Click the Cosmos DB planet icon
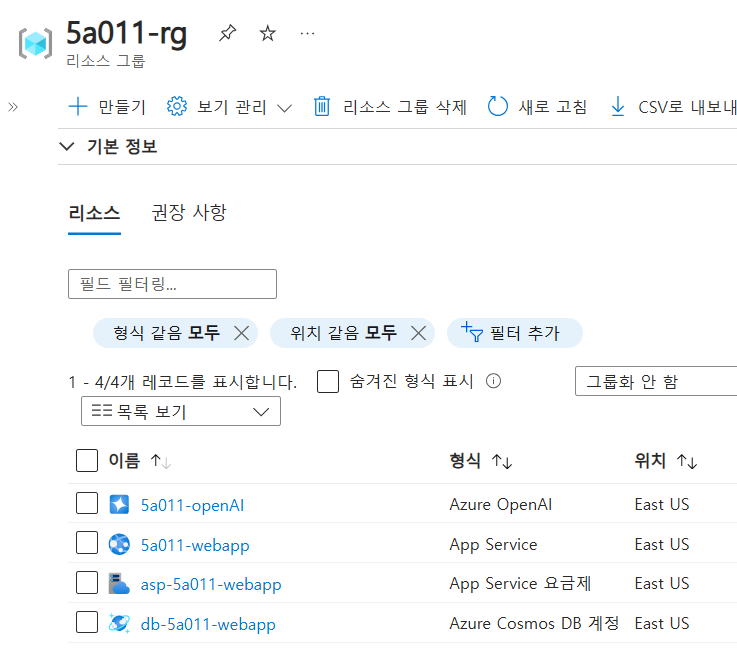The height and width of the screenshot is (659, 737). click(119, 623)
